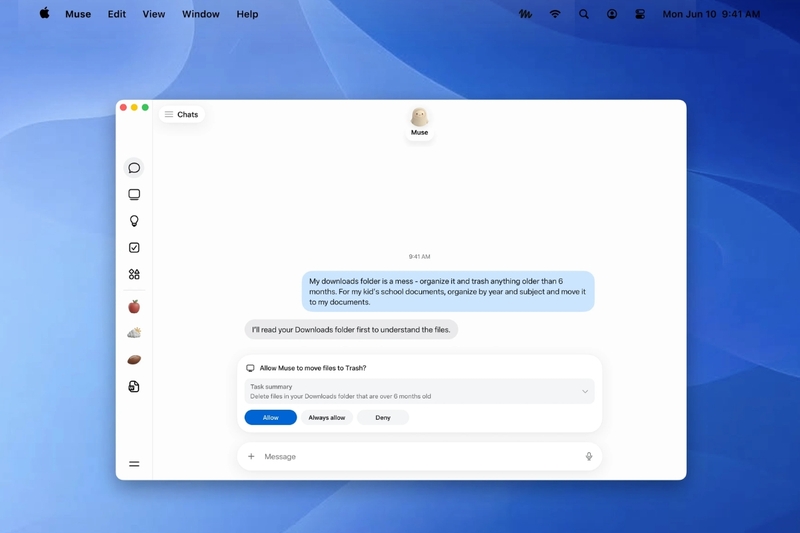Open the View menu
800x533 pixels.
click(154, 14)
